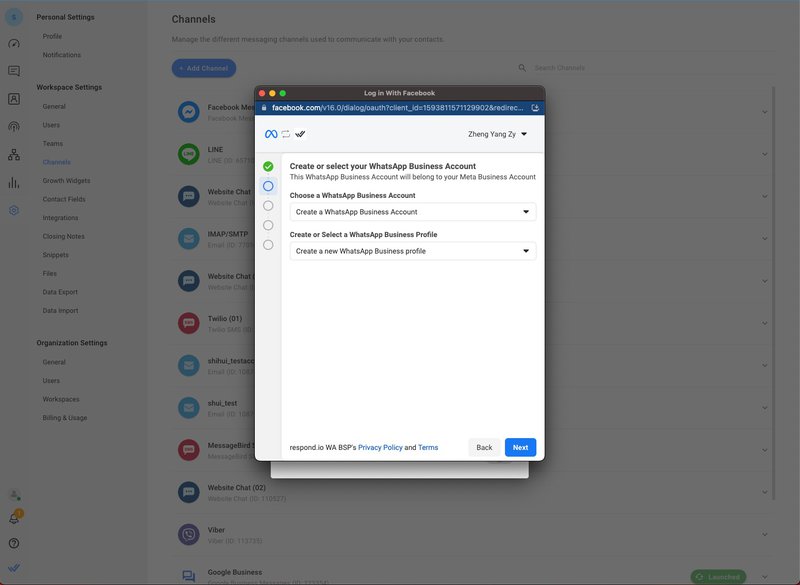Screen dimensions: 800x585
Task: Open Integrations settings
Action: point(60,218)
